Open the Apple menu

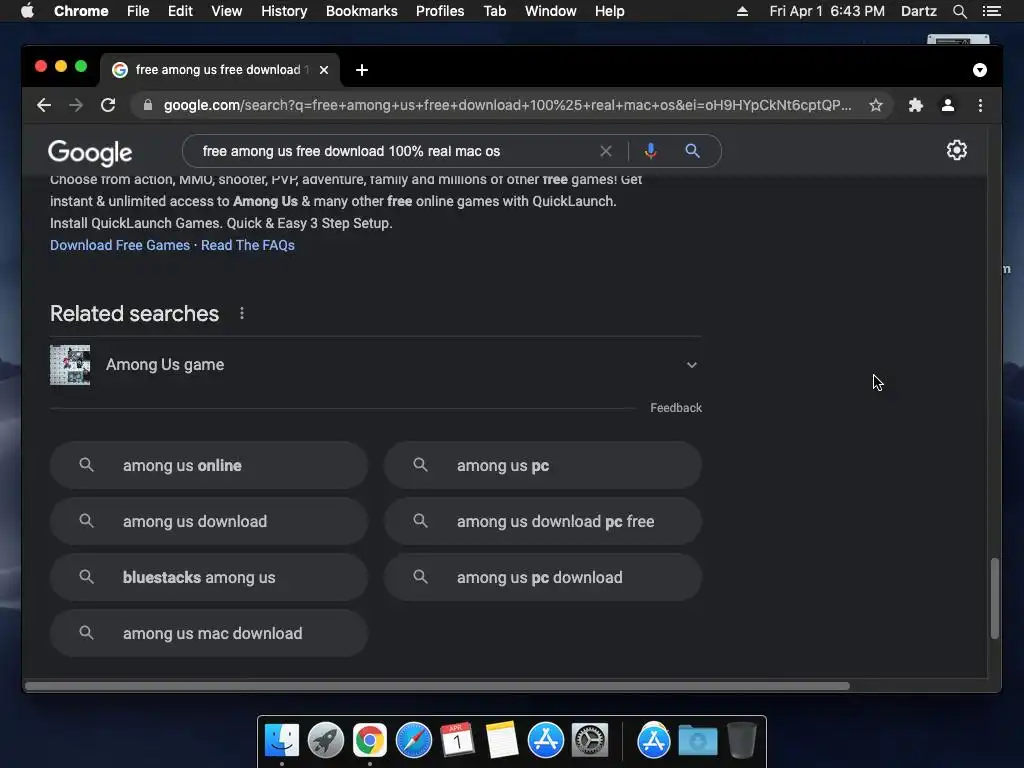click(27, 11)
